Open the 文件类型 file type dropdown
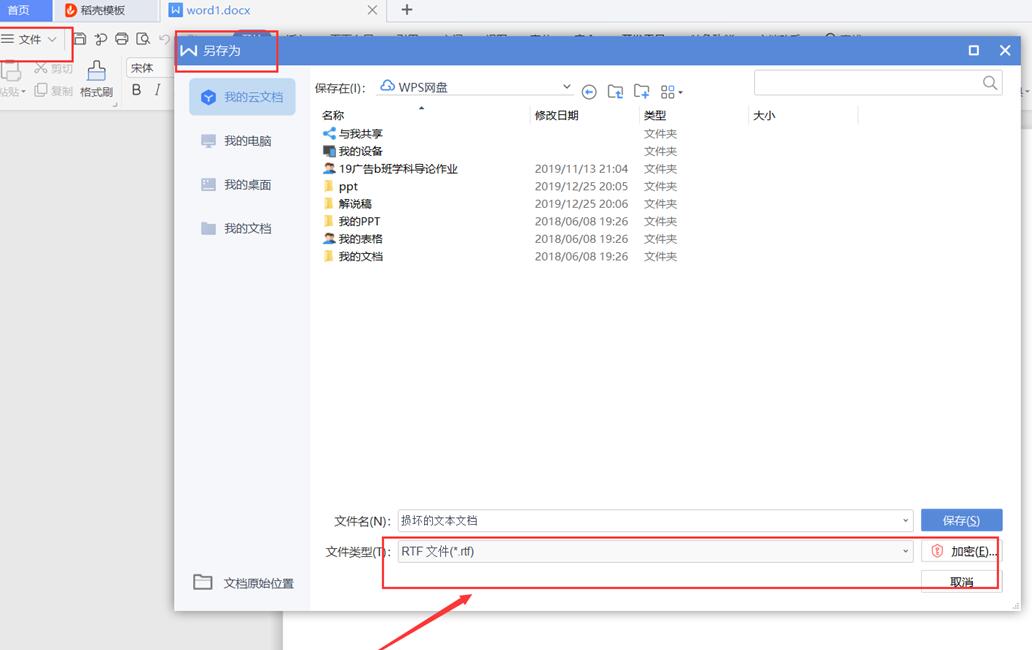This screenshot has width=1032, height=650. (x=905, y=550)
